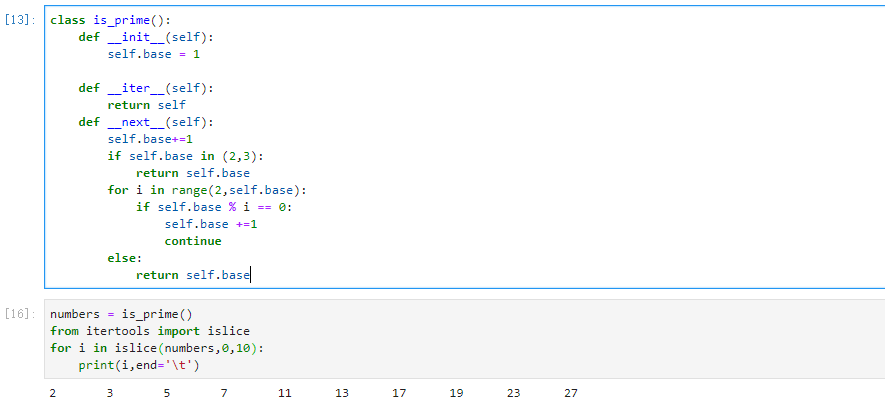Click the 'self.base+=1' statement
The width and height of the screenshot is (885, 403).
(x=150, y=139)
